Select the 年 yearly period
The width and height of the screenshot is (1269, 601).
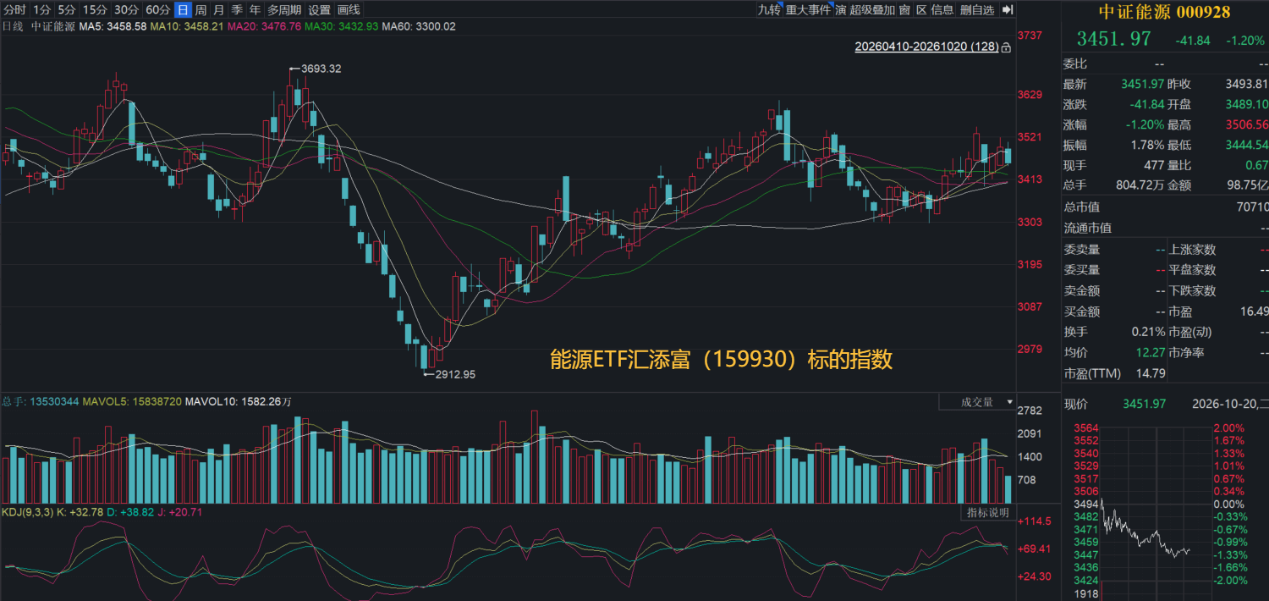[x=255, y=10]
